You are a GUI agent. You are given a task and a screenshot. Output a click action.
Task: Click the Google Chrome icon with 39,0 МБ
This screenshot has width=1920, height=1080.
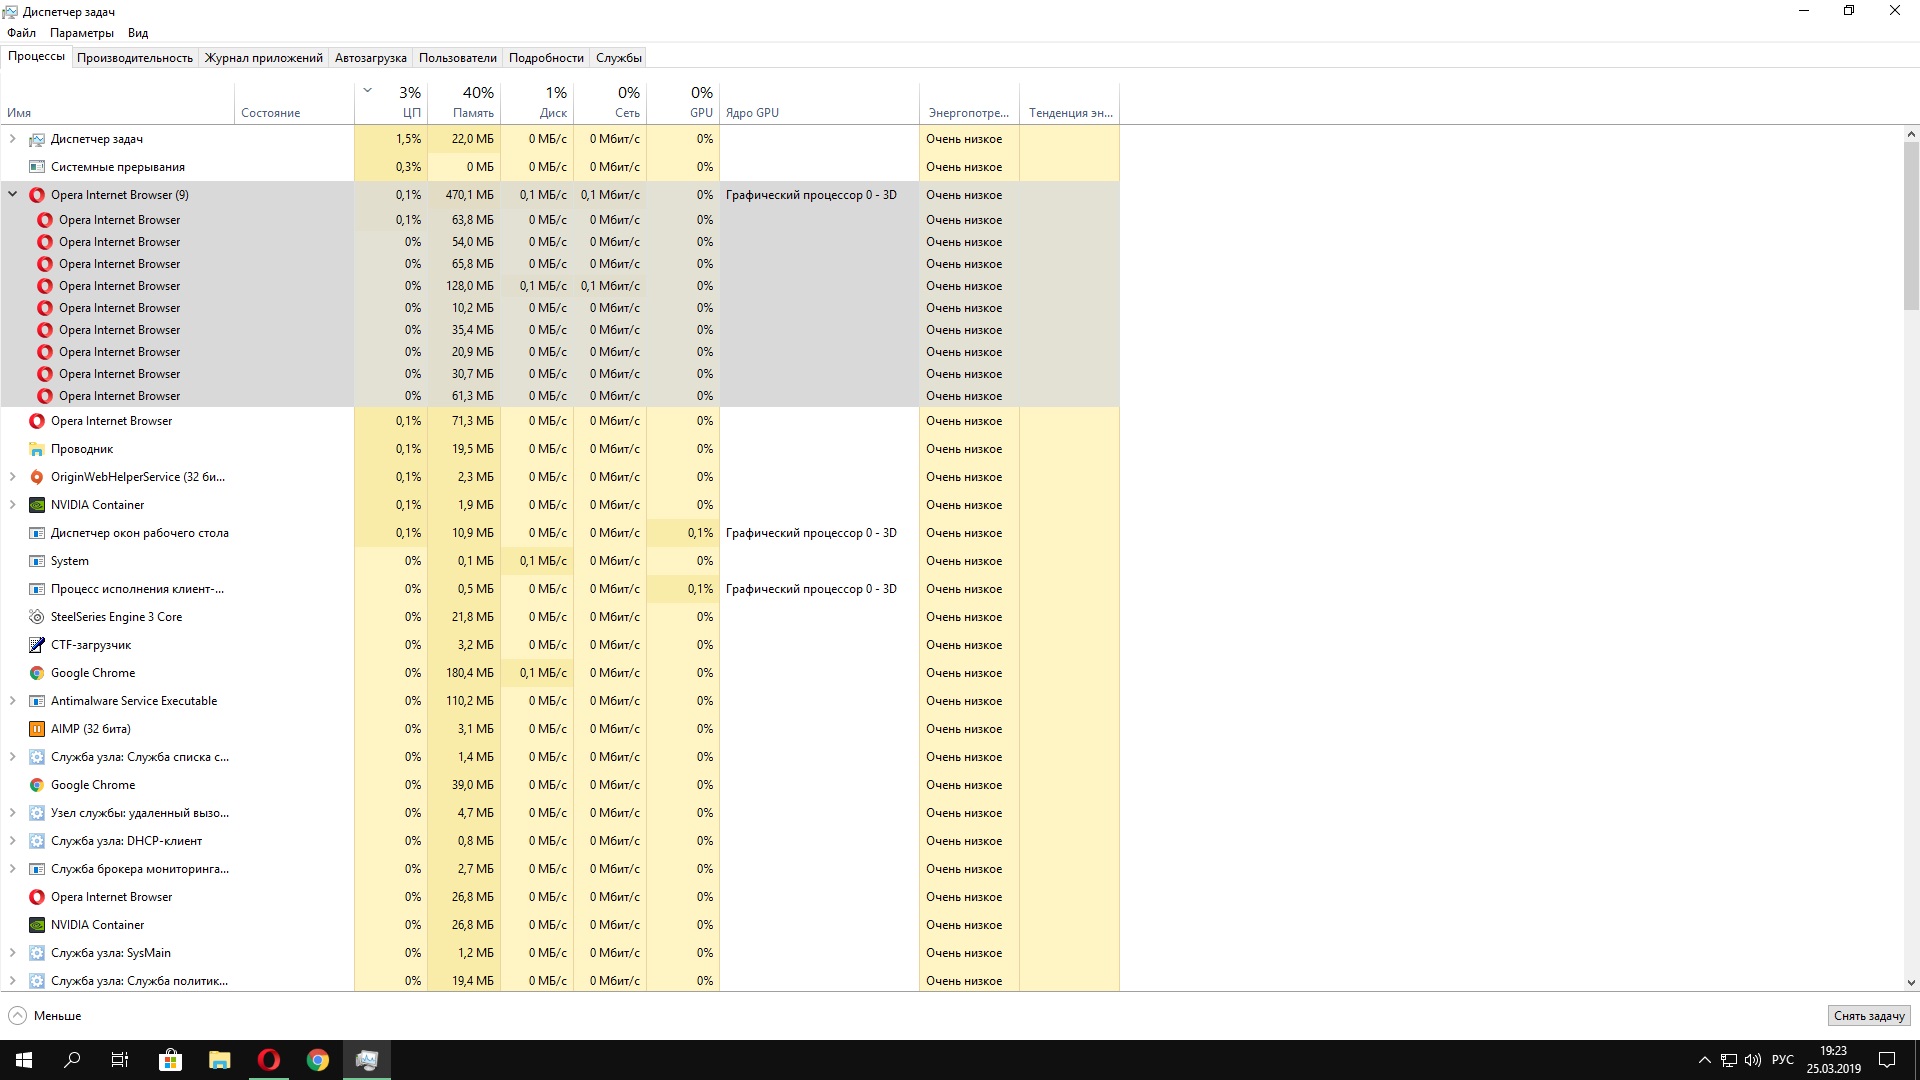tap(37, 785)
